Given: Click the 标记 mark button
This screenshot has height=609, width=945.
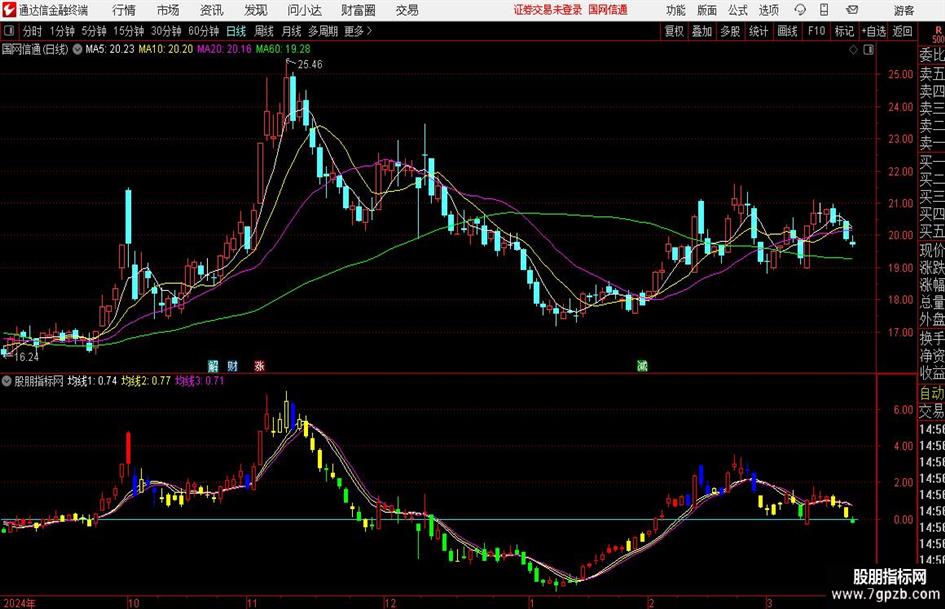Looking at the screenshot, I should 844,31.
